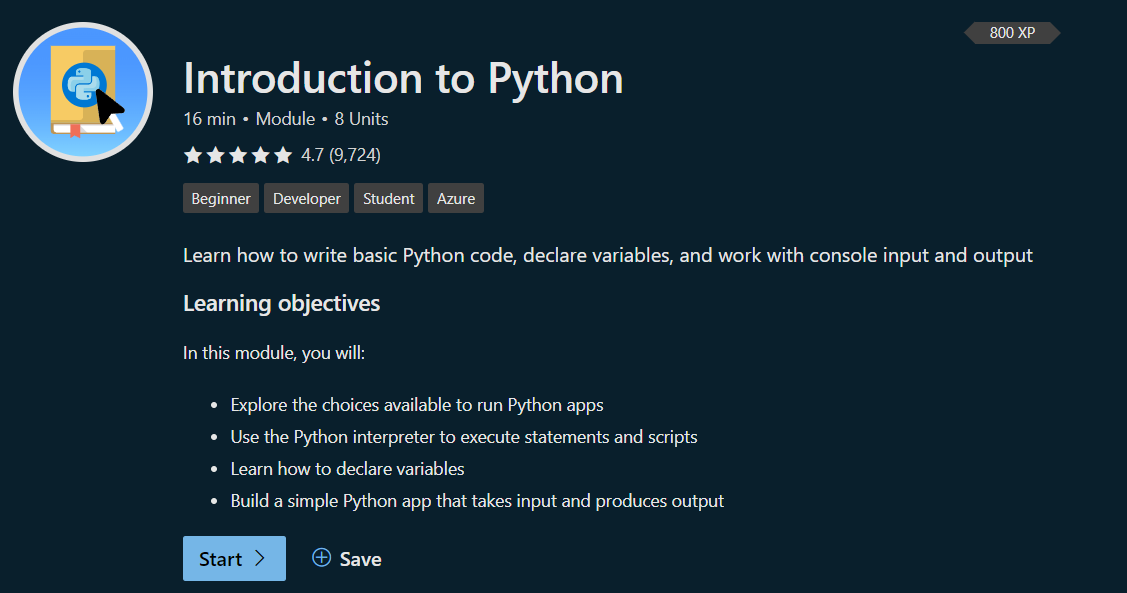Image resolution: width=1127 pixels, height=593 pixels.
Task: Click the 800 XP badge
Action: click(1012, 33)
